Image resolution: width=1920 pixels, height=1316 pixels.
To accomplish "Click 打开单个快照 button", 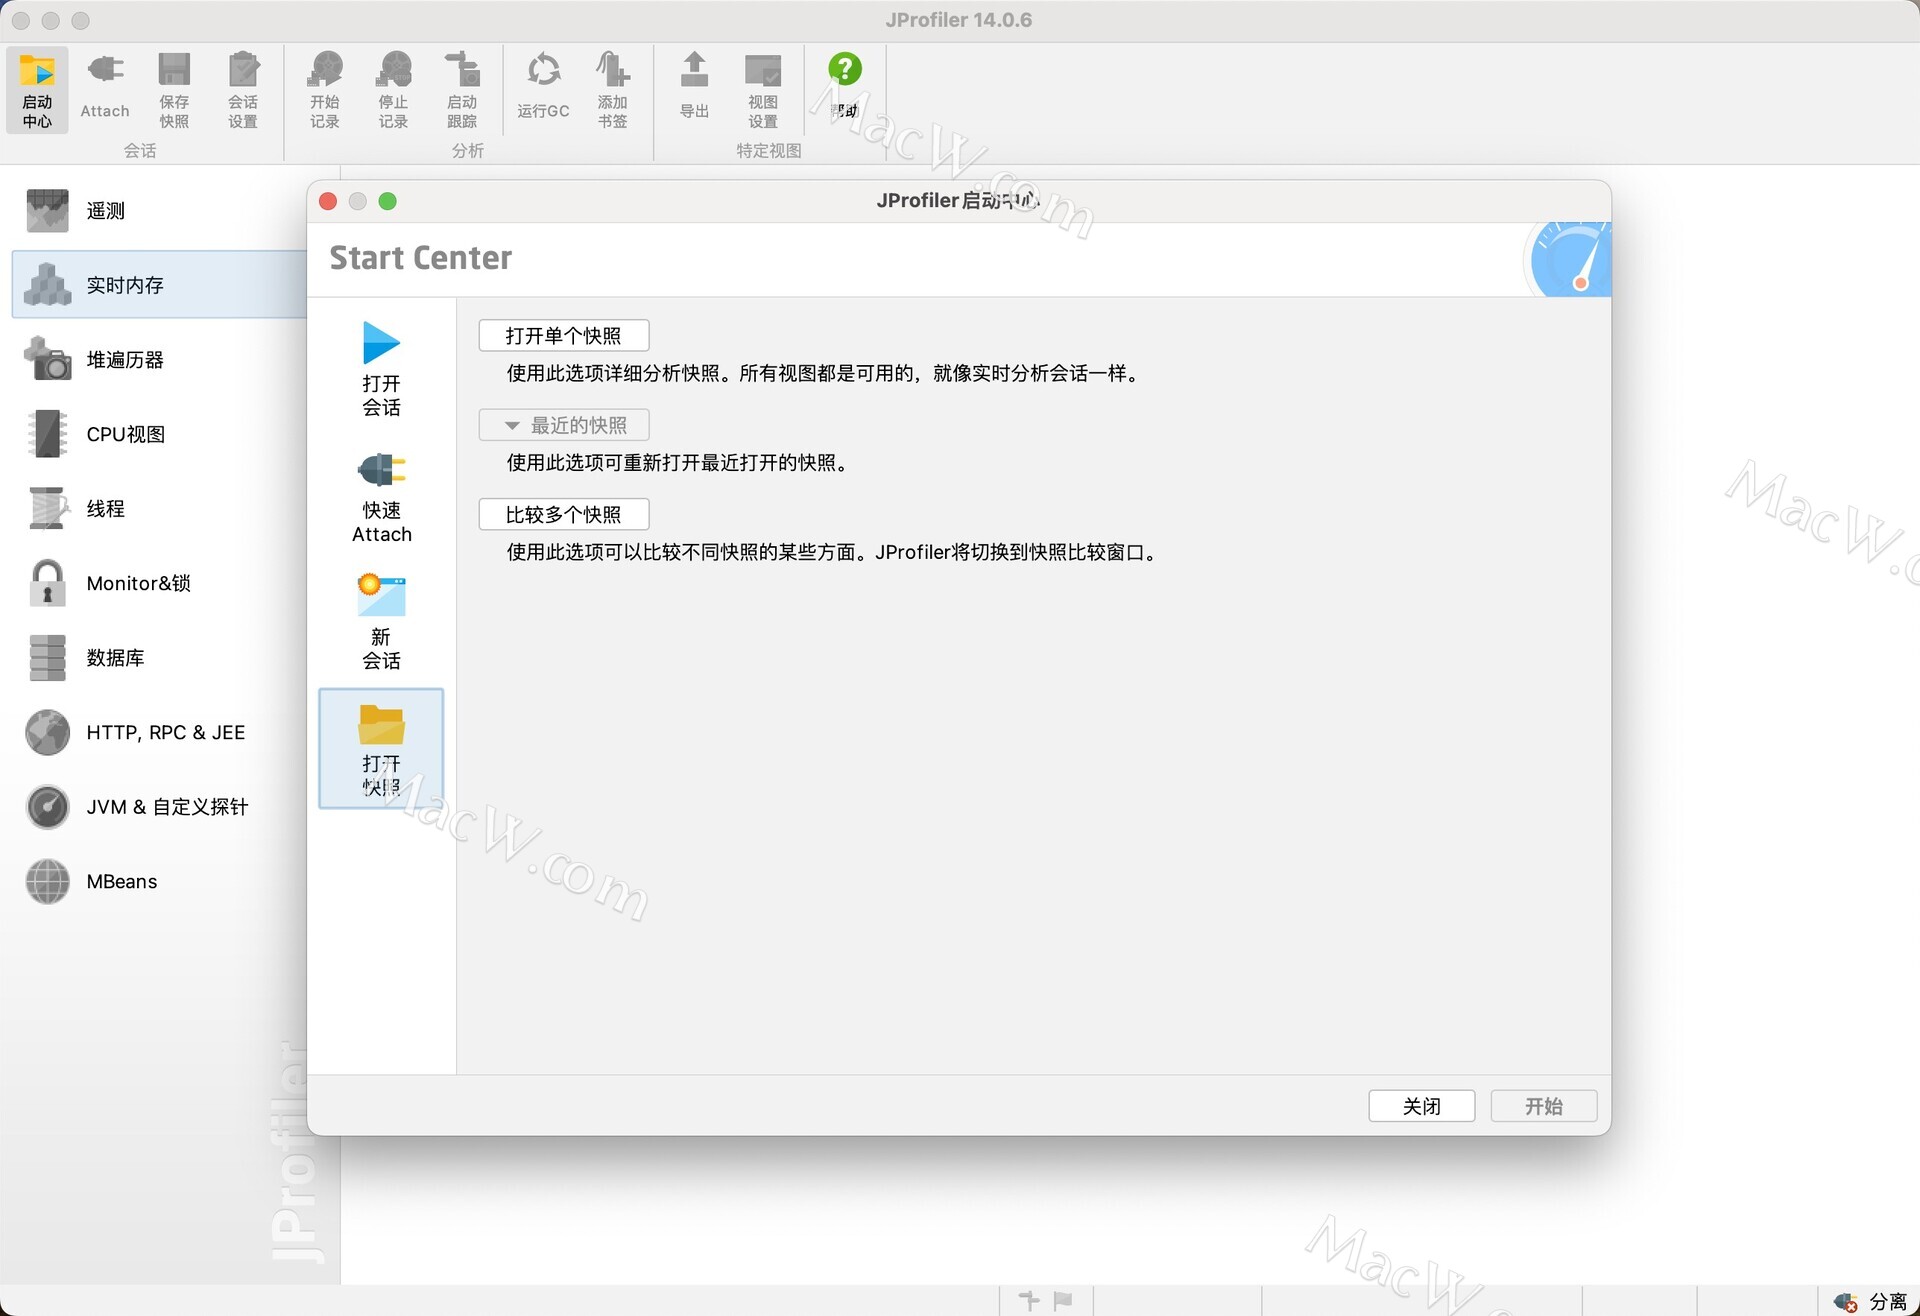I will pos(564,336).
